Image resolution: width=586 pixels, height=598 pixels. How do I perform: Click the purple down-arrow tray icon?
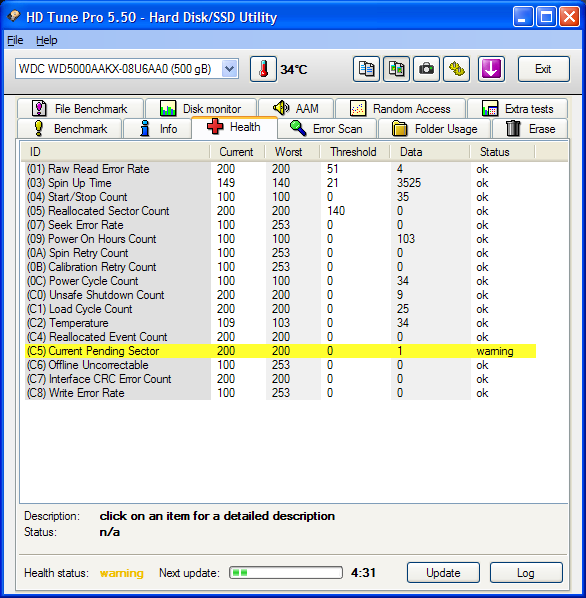point(491,69)
